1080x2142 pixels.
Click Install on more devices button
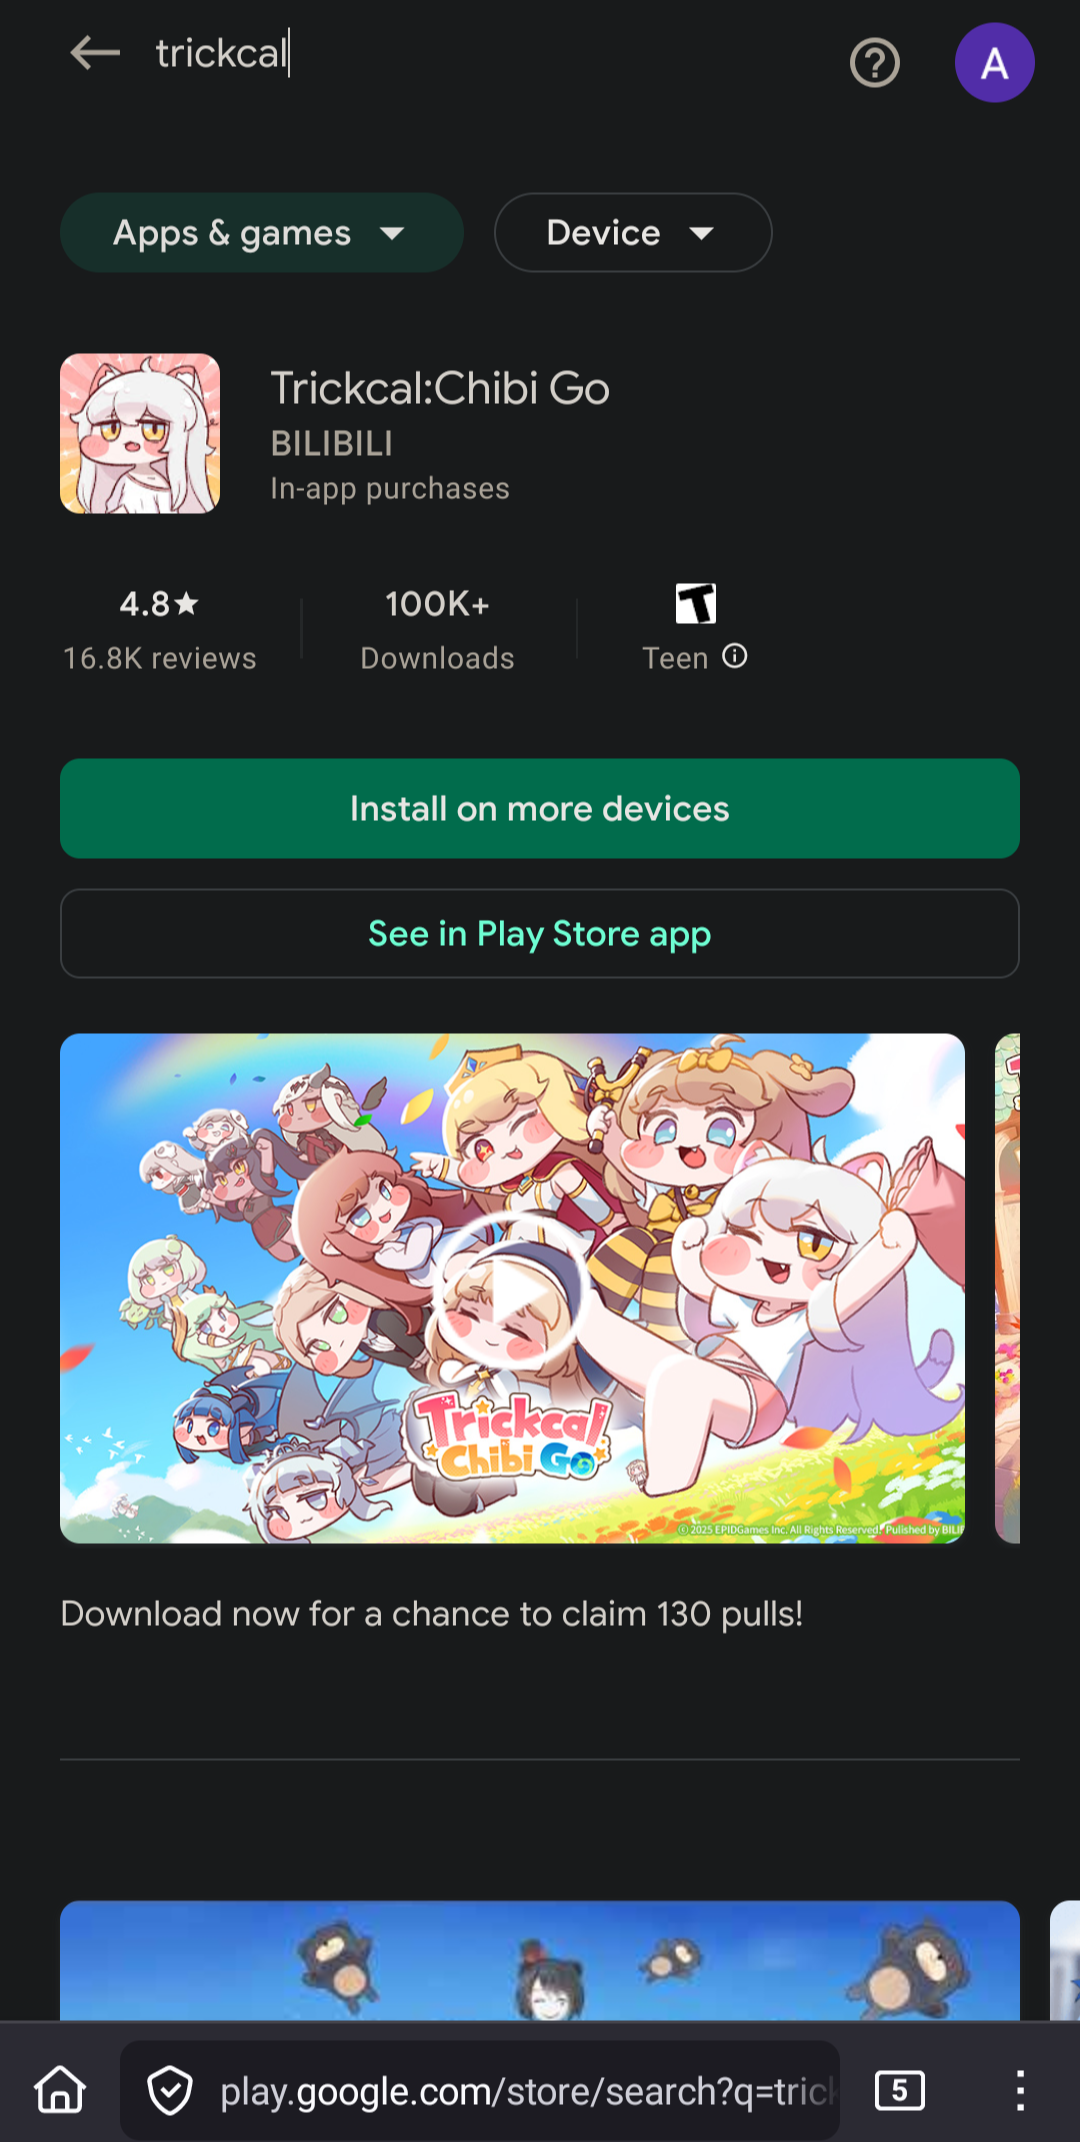(540, 808)
